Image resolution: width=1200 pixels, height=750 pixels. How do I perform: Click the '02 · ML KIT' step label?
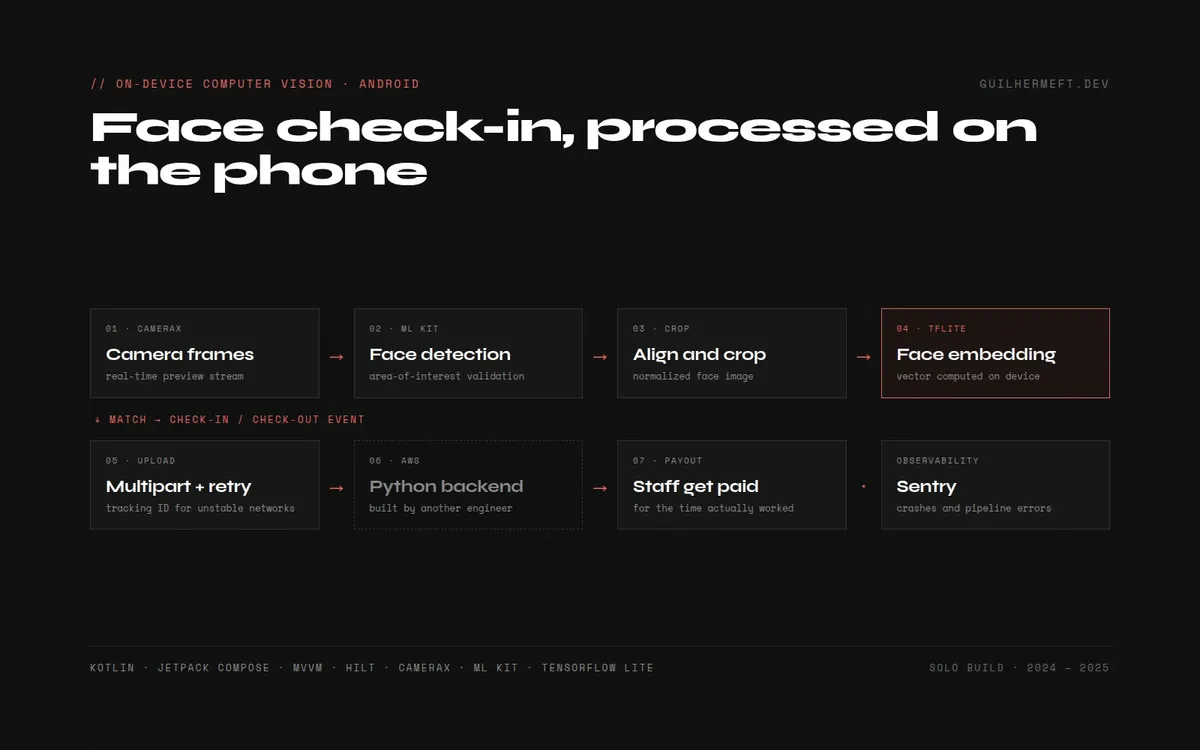pyautogui.click(x=404, y=329)
